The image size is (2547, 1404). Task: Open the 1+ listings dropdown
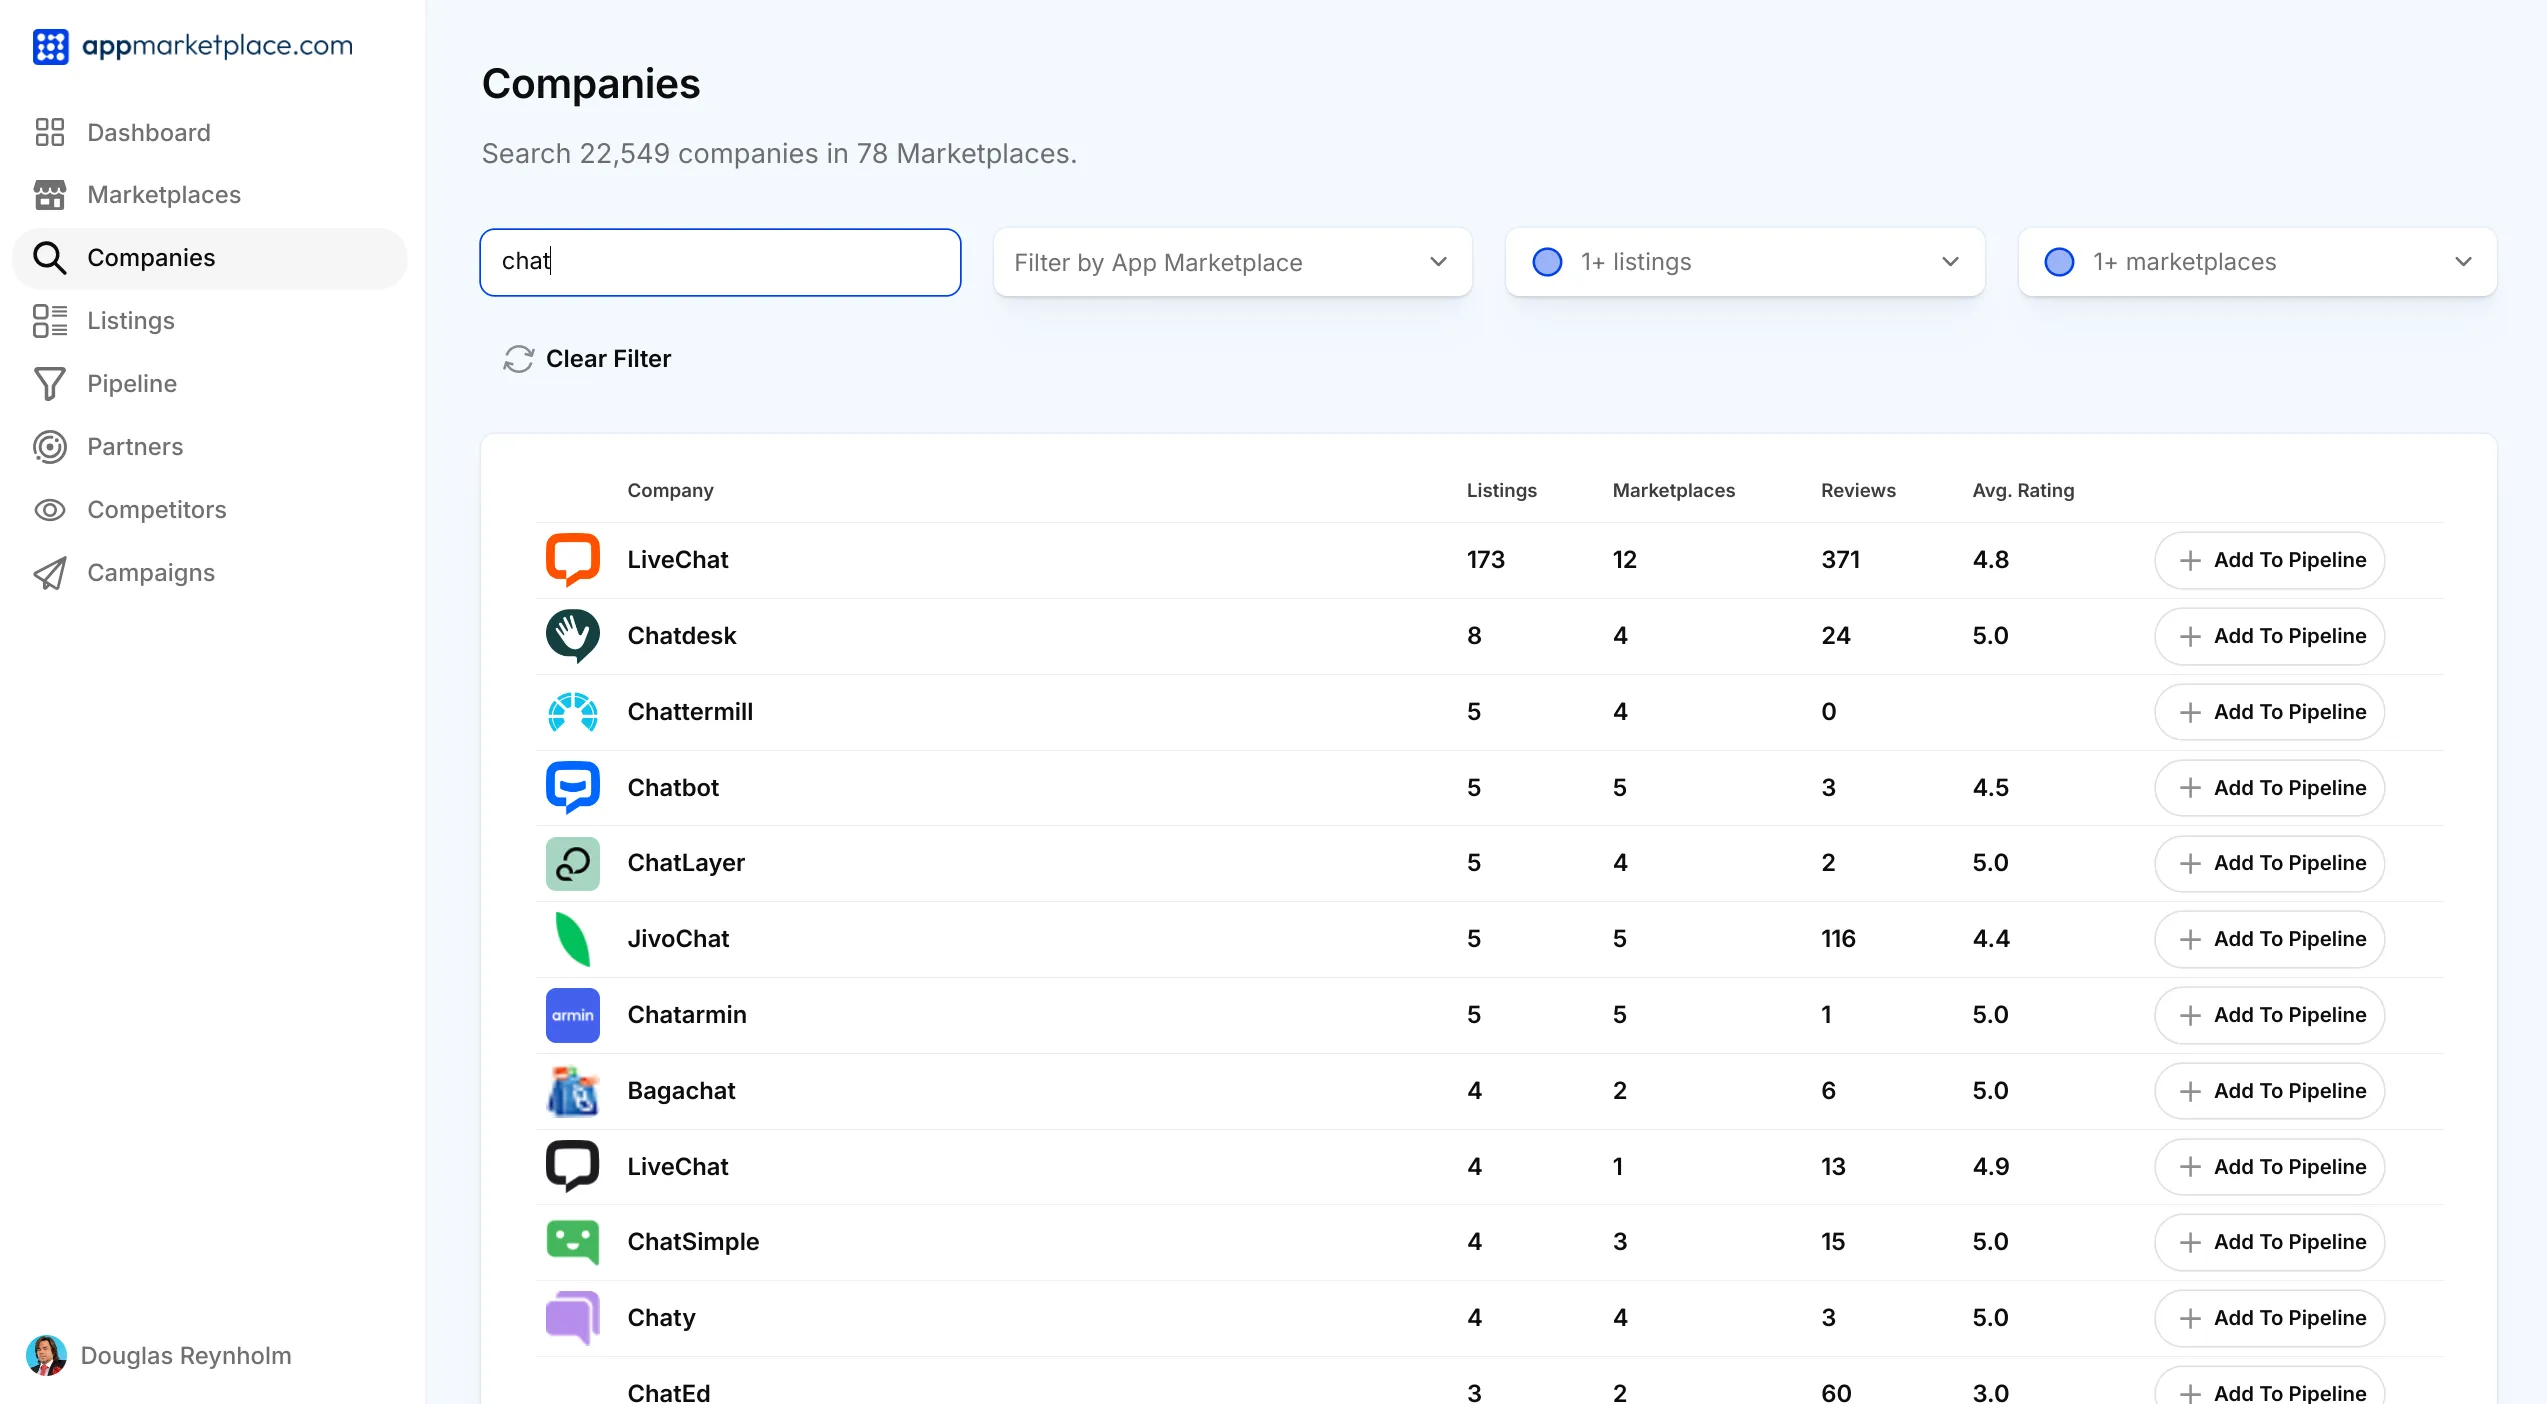pyautogui.click(x=1745, y=262)
